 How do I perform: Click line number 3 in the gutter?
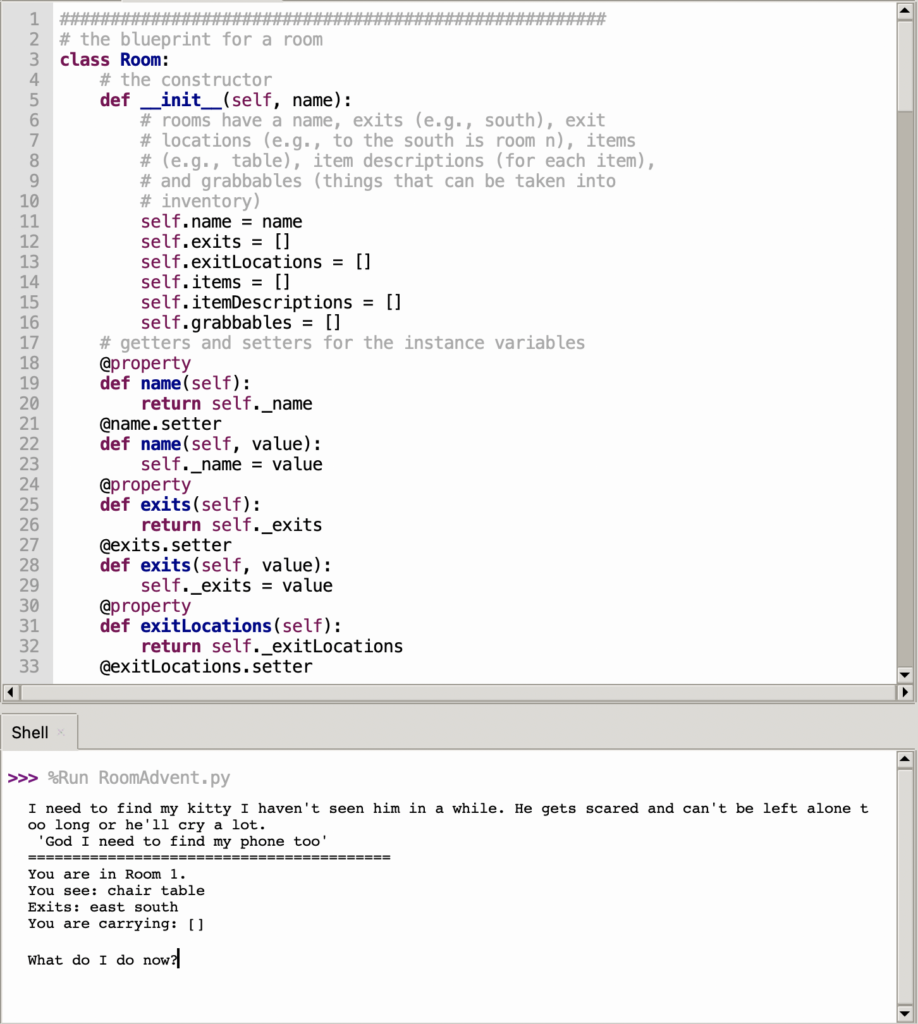coord(34,60)
